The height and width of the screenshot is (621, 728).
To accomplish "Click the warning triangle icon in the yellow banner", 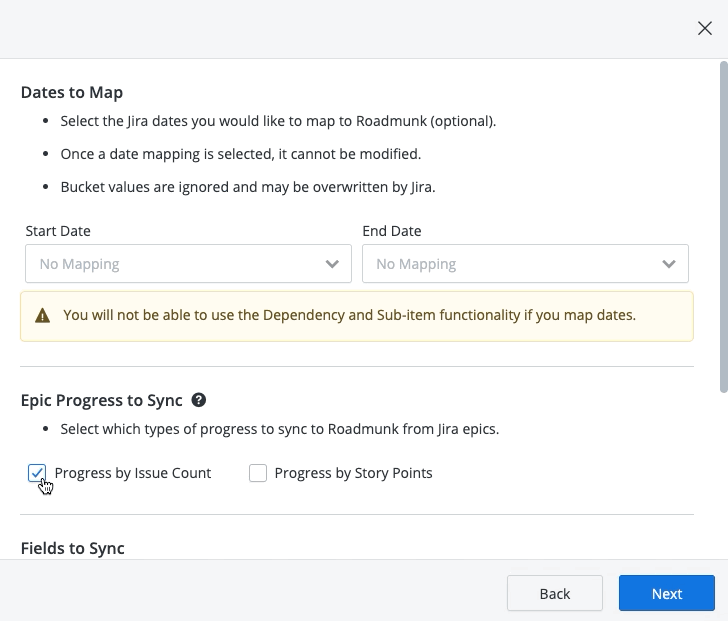I will pos(42,316).
